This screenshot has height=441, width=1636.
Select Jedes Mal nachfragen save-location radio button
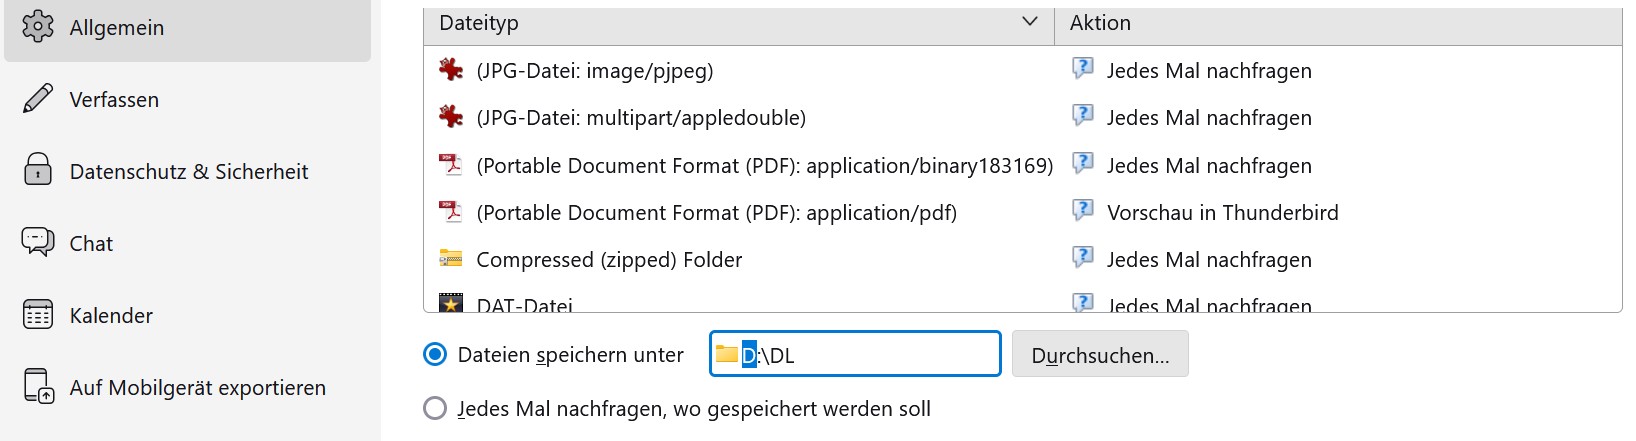pos(435,409)
